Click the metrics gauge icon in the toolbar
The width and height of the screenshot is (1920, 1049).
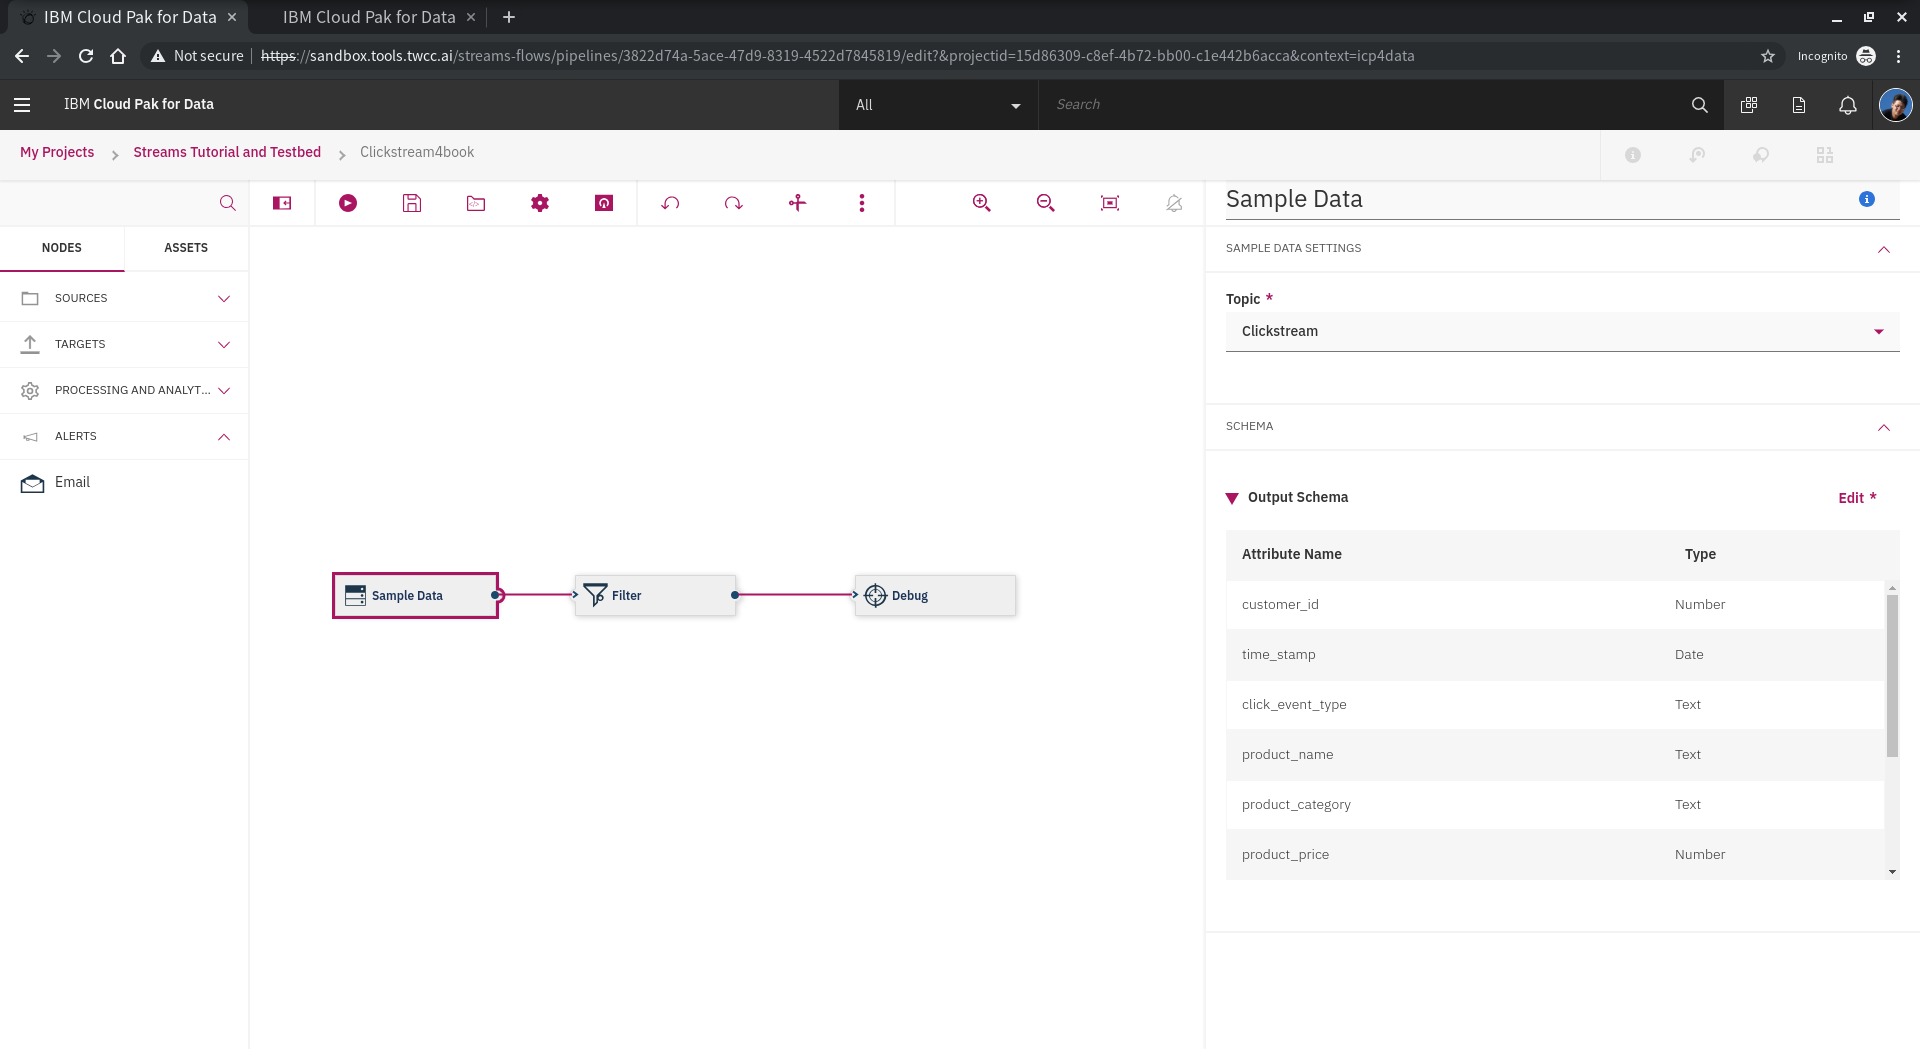click(604, 203)
